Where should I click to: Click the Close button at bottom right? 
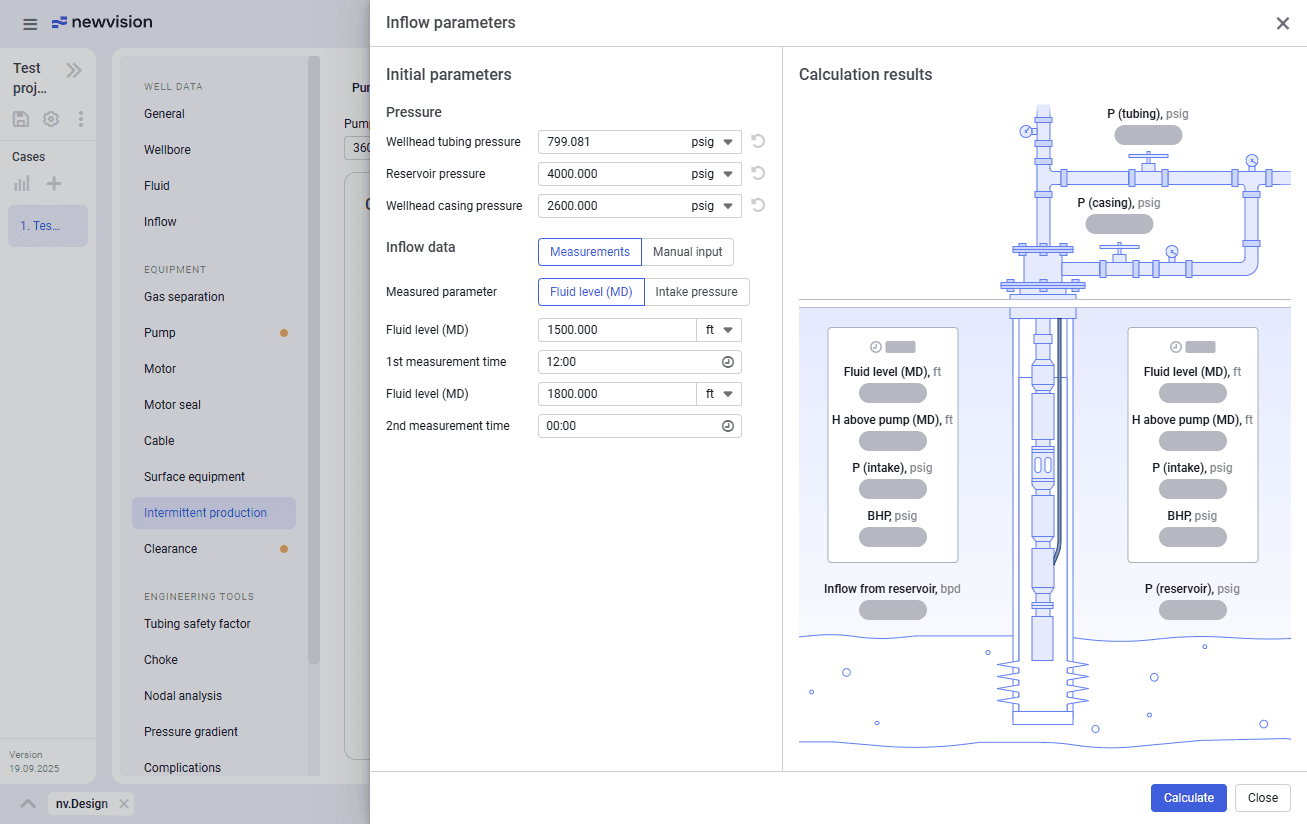tap(1263, 798)
